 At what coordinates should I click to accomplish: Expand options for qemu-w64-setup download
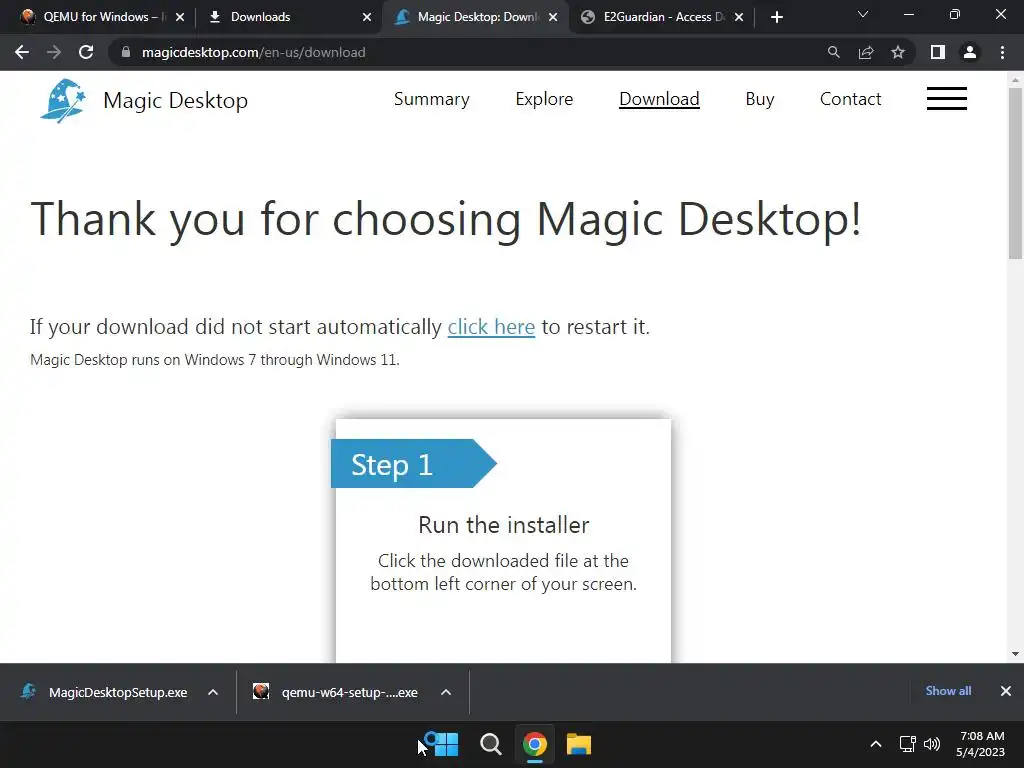coord(446,692)
